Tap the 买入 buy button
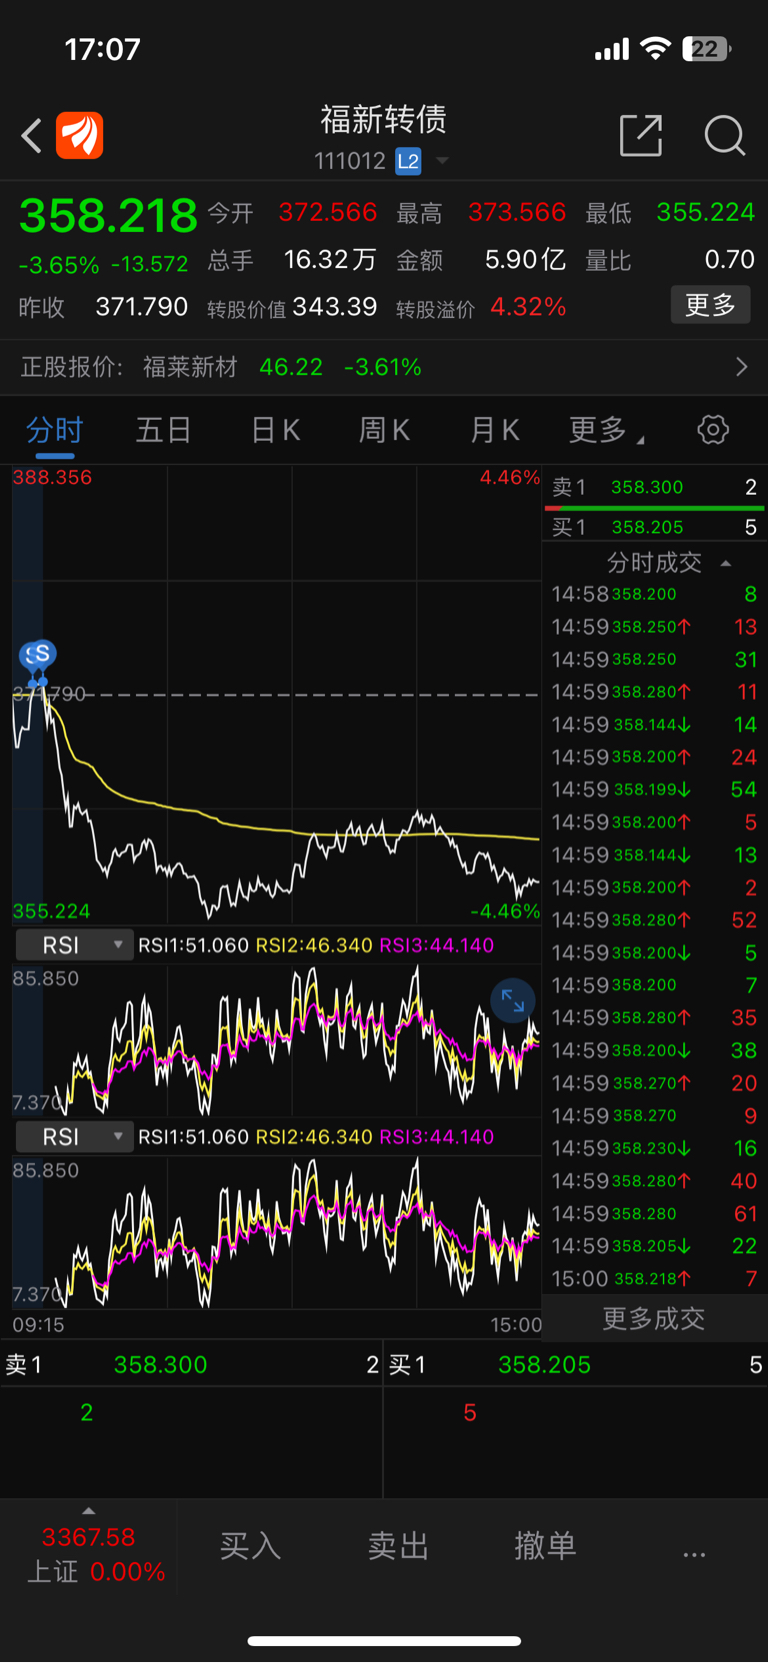 (x=250, y=1546)
